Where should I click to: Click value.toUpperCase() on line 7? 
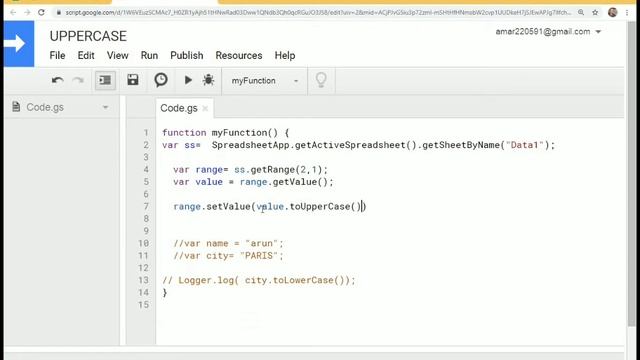click(309, 207)
